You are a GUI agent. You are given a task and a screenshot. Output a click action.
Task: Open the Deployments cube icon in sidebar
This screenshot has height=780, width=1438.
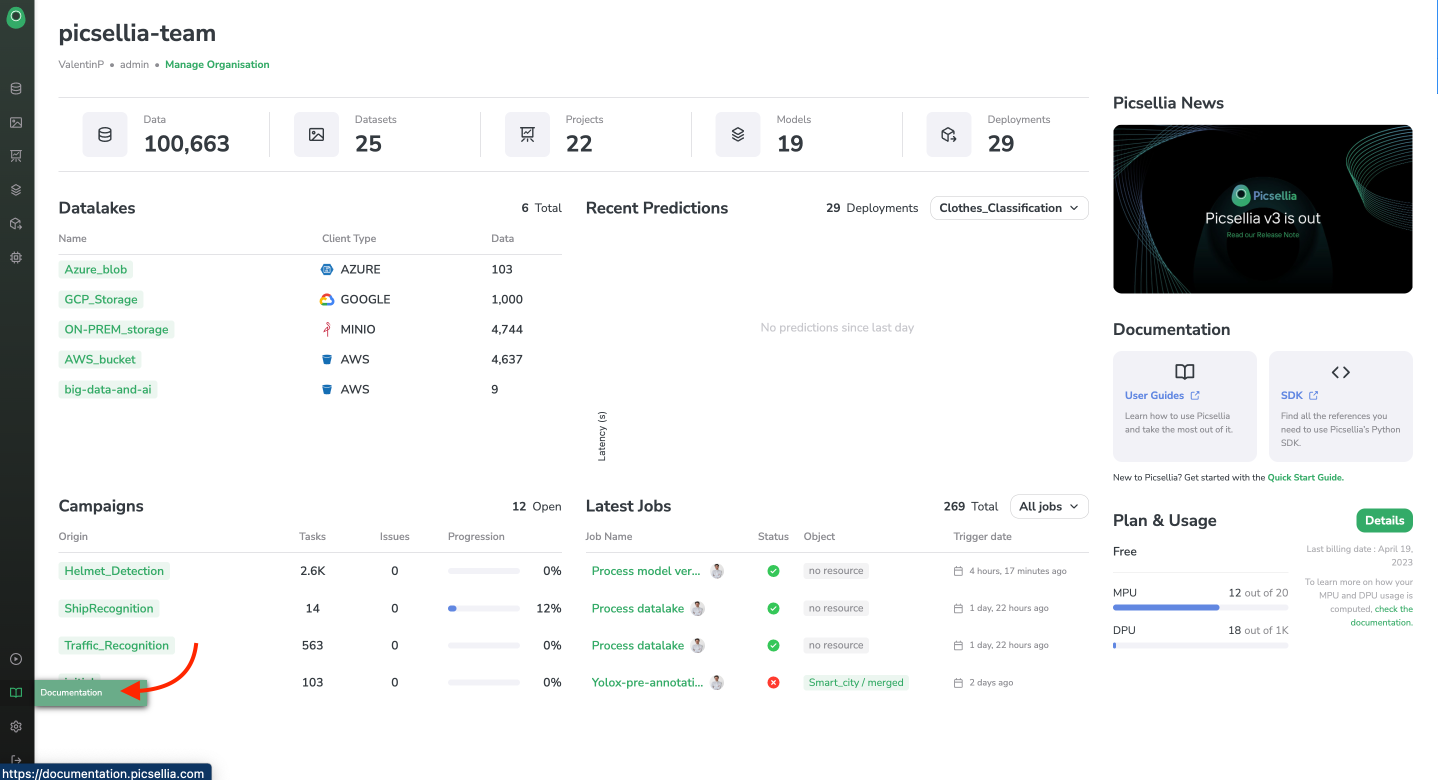[x=16, y=223]
